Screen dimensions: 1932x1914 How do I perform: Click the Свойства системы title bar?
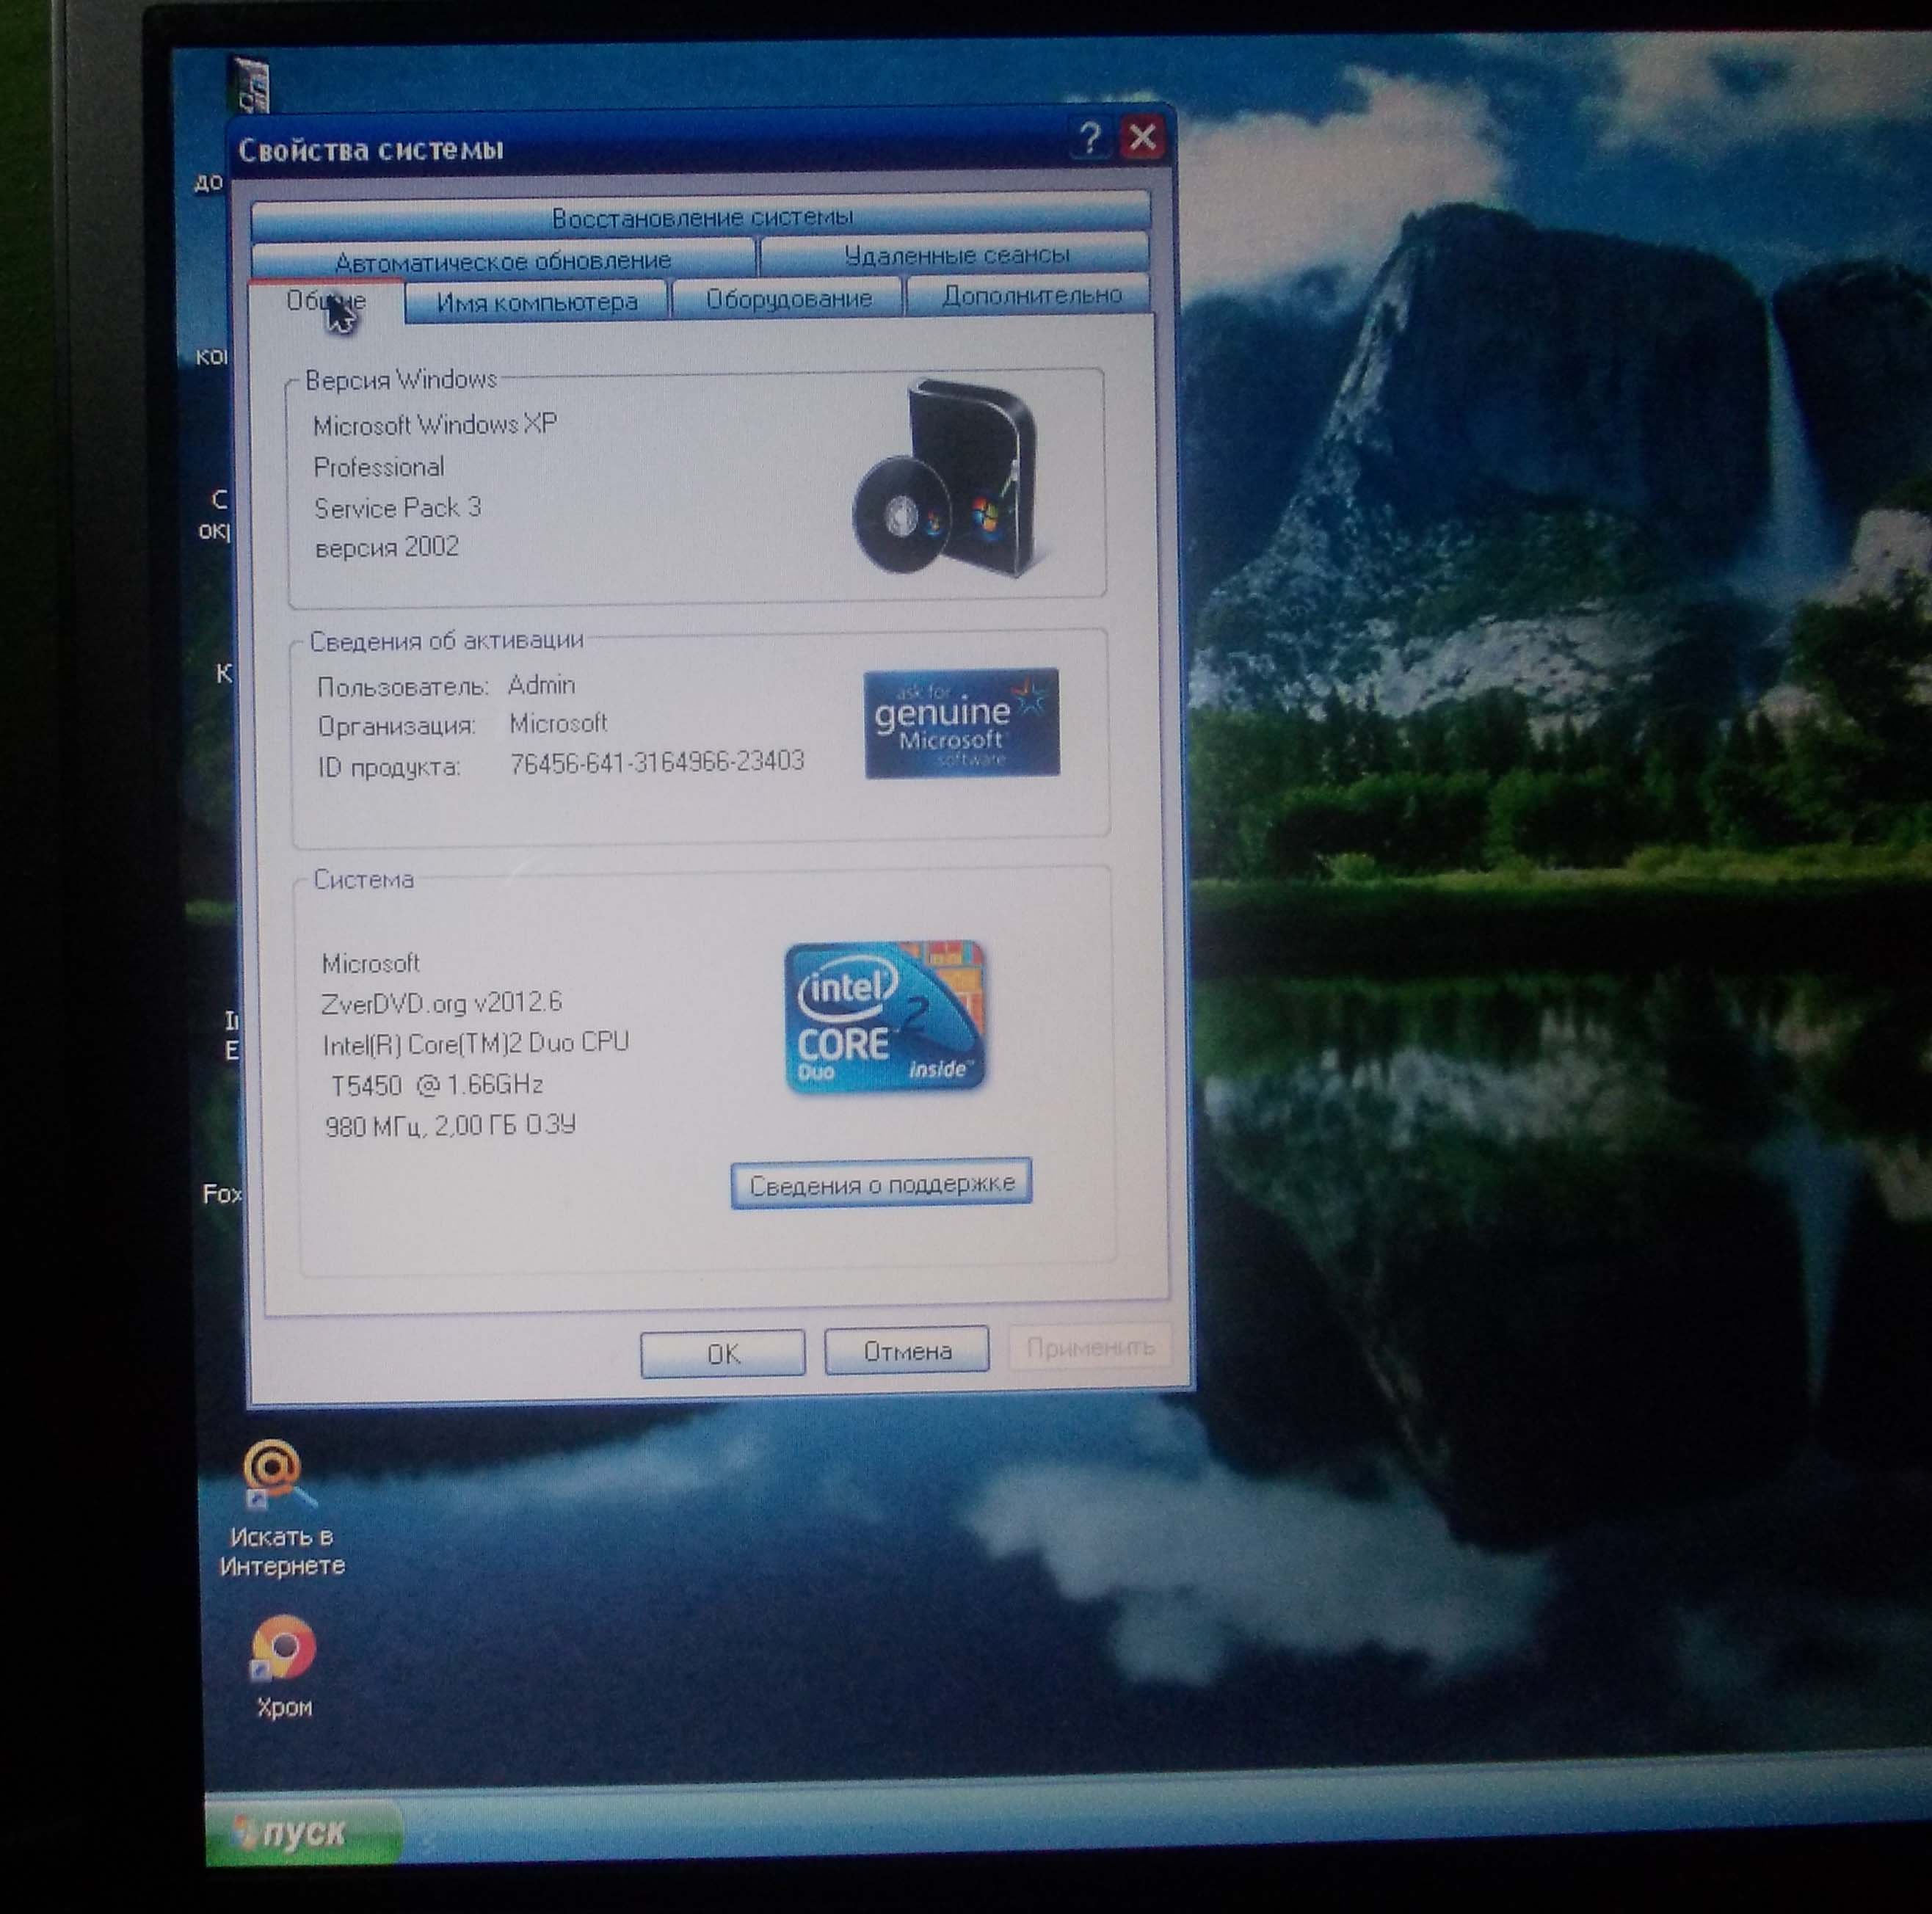point(650,150)
